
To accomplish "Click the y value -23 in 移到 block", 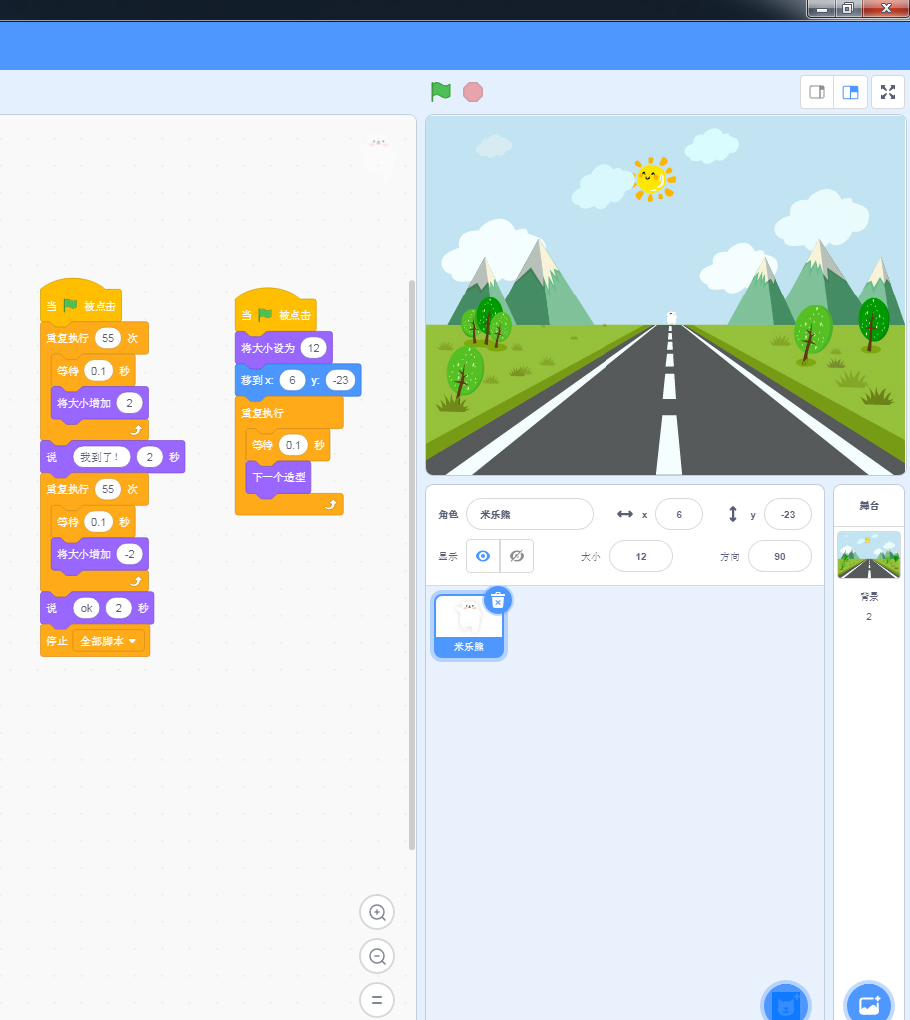I will point(341,380).
